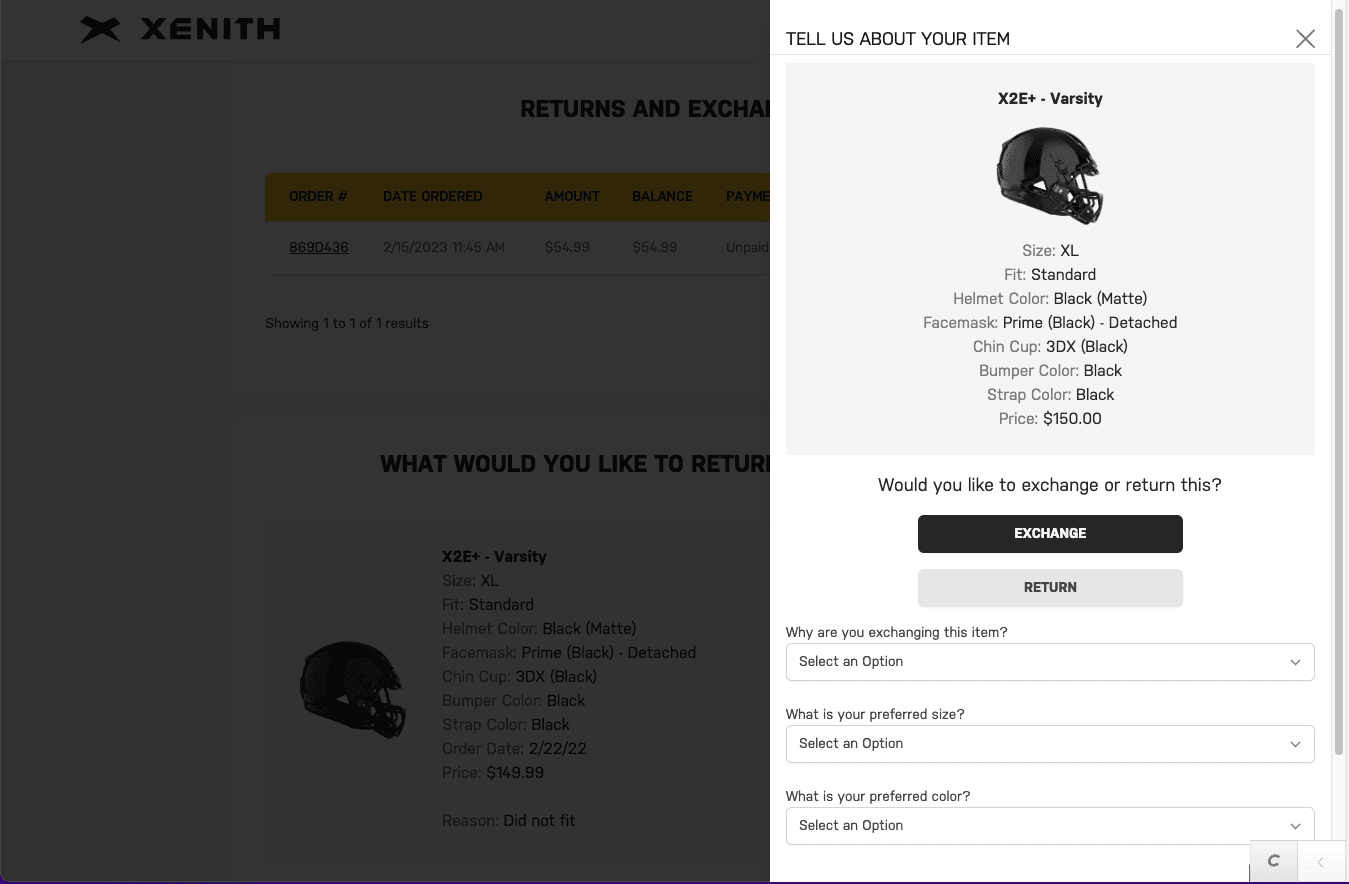Click the C-shaped widget icon at bottom right
This screenshot has width=1349, height=884.
pyautogui.click(x=1273, y=861)
